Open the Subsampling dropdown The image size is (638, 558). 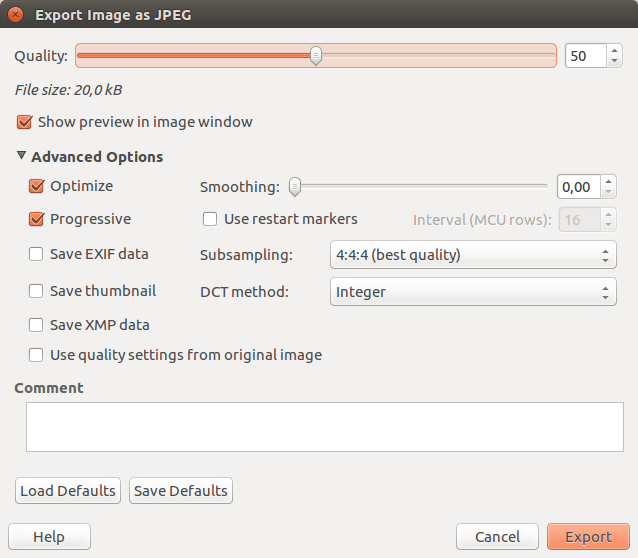click(x=472, y=255)
